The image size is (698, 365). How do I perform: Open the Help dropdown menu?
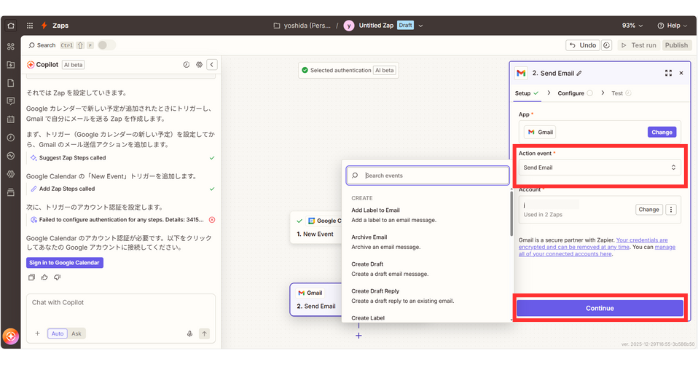pos(672,26)
